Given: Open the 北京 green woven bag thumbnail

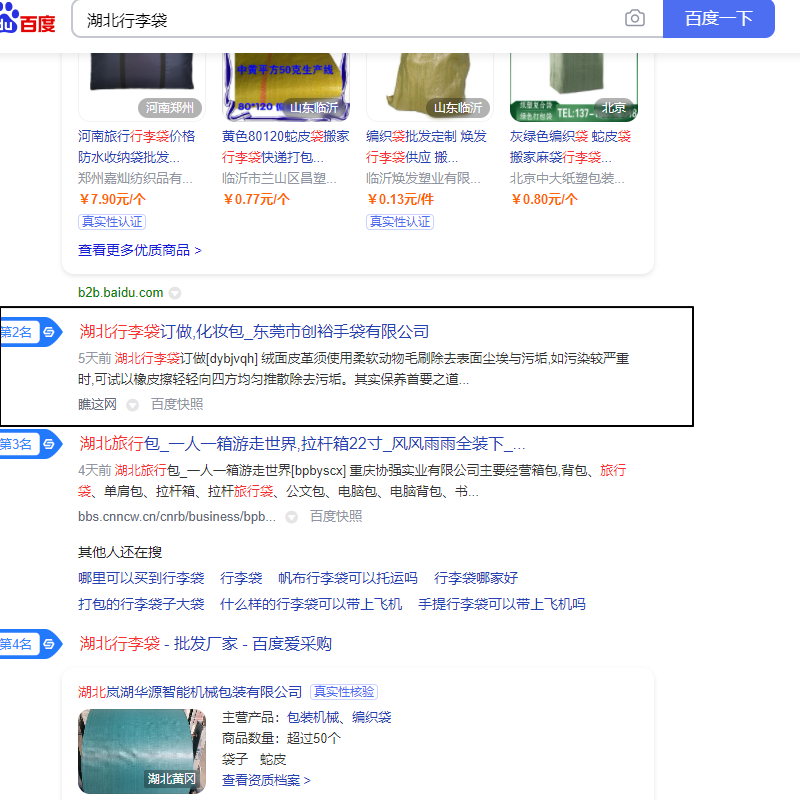Looking at the screenshot, I should click(573, 87).
